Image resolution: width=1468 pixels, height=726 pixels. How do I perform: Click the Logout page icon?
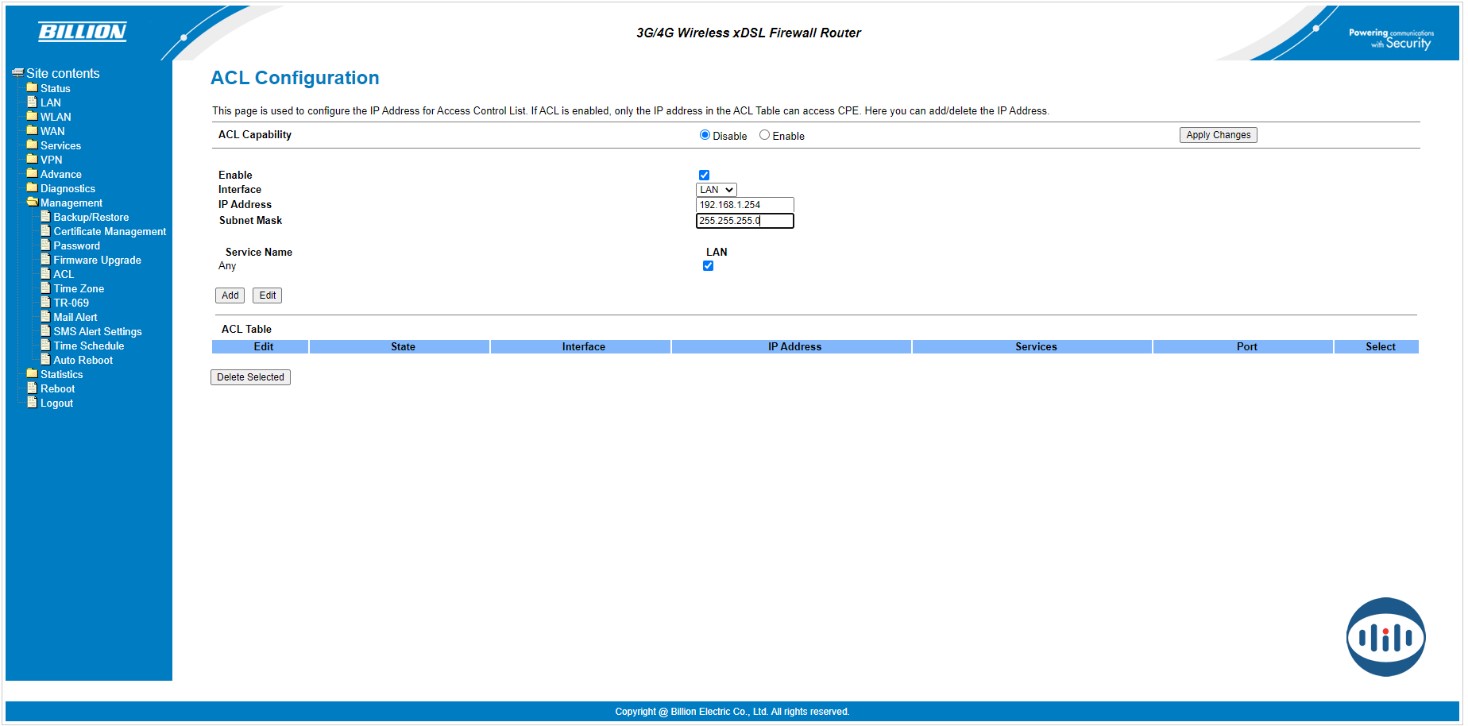click(32, 403)
